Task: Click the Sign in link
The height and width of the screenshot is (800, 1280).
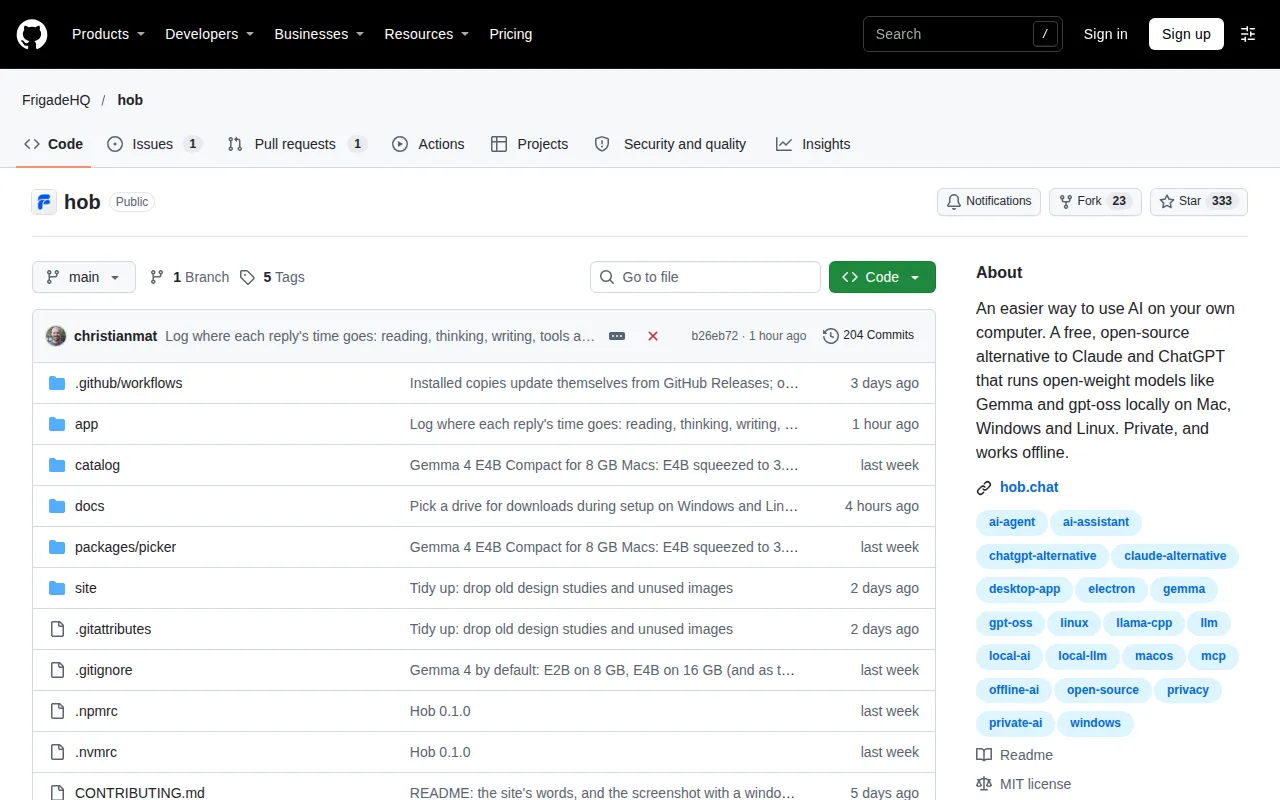Action: (1105, 34)
